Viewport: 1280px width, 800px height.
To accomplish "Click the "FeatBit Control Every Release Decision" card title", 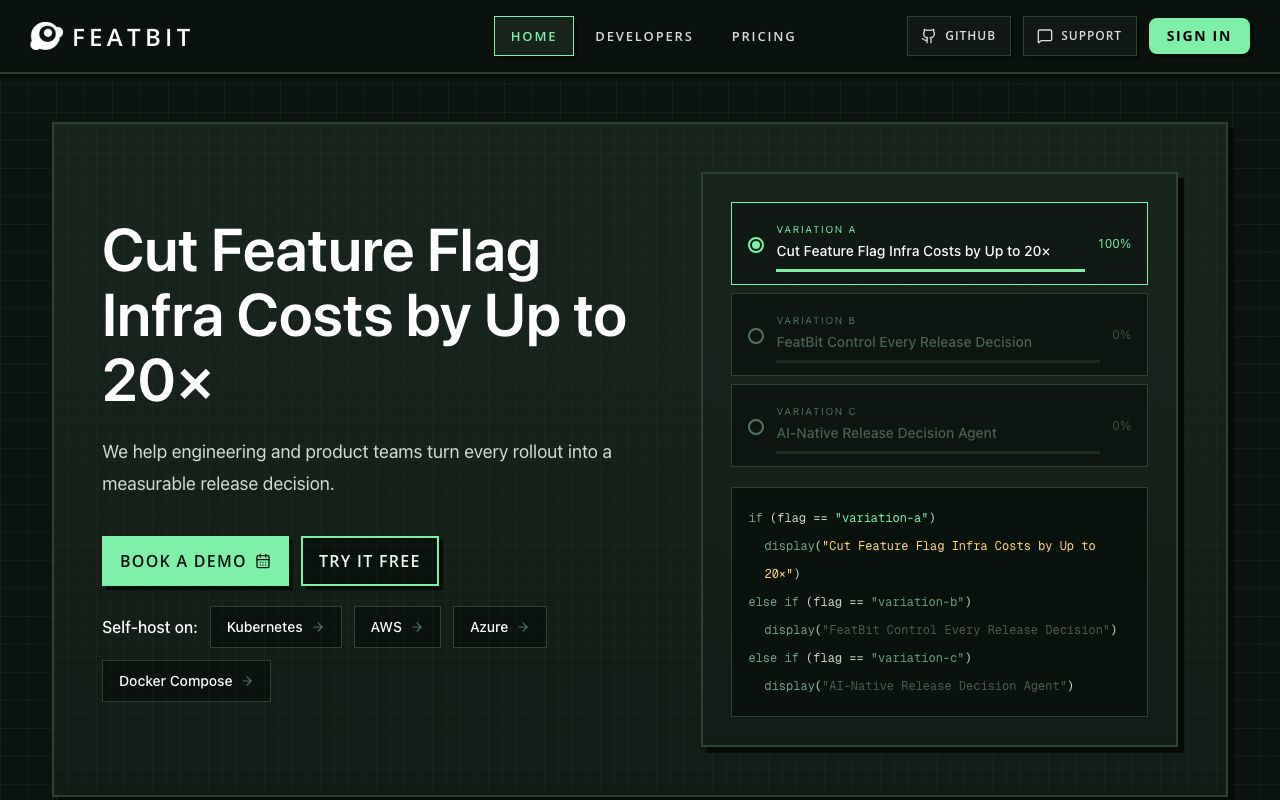I will click(904, 342).
